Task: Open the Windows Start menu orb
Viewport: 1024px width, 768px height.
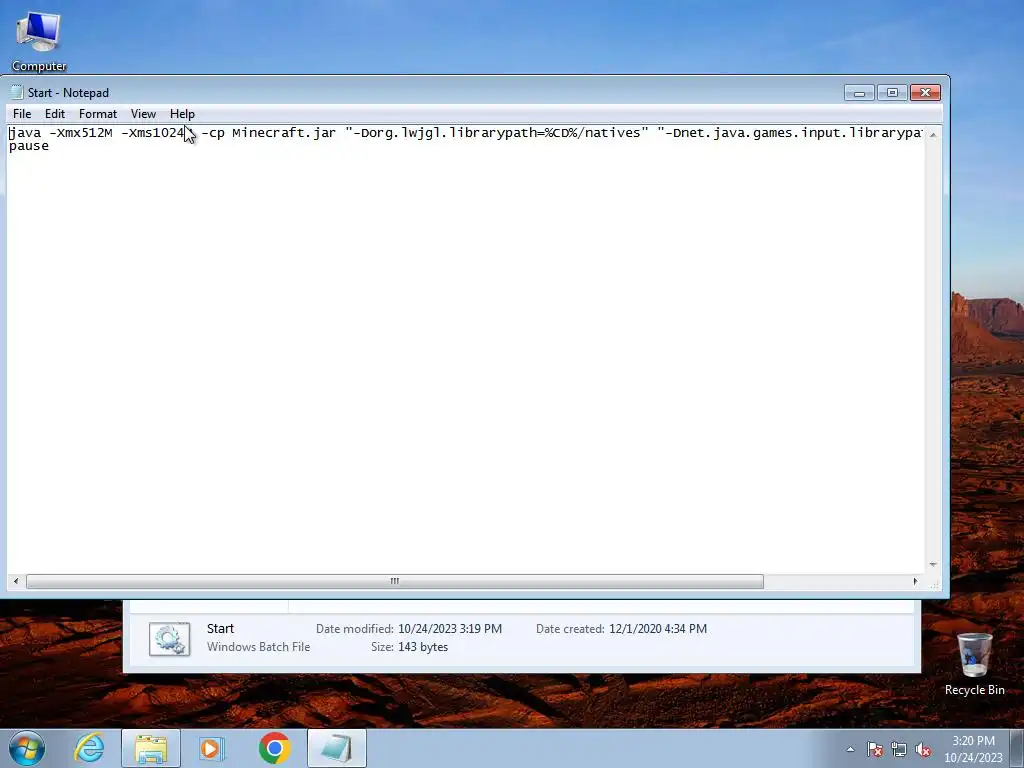Action: (x=27, y=748)
